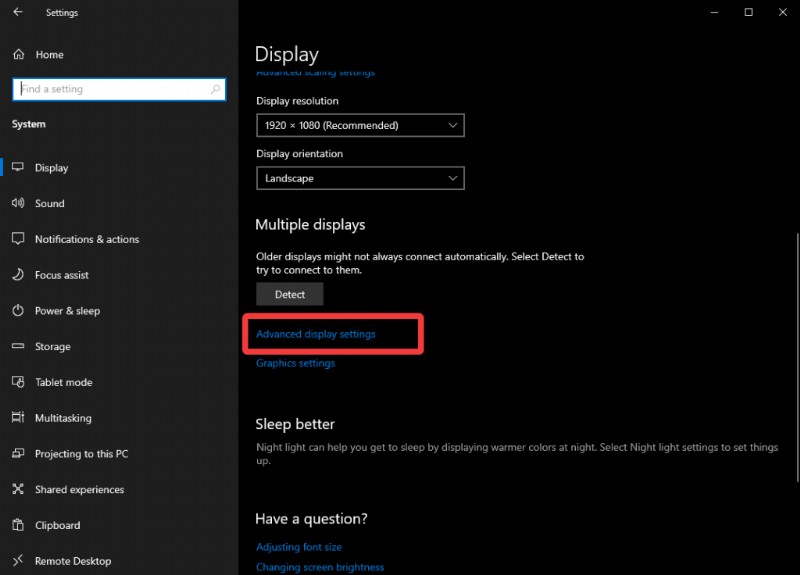Open Graphics settings link
This screenshot has width=800, height=575.
(295, 363)
